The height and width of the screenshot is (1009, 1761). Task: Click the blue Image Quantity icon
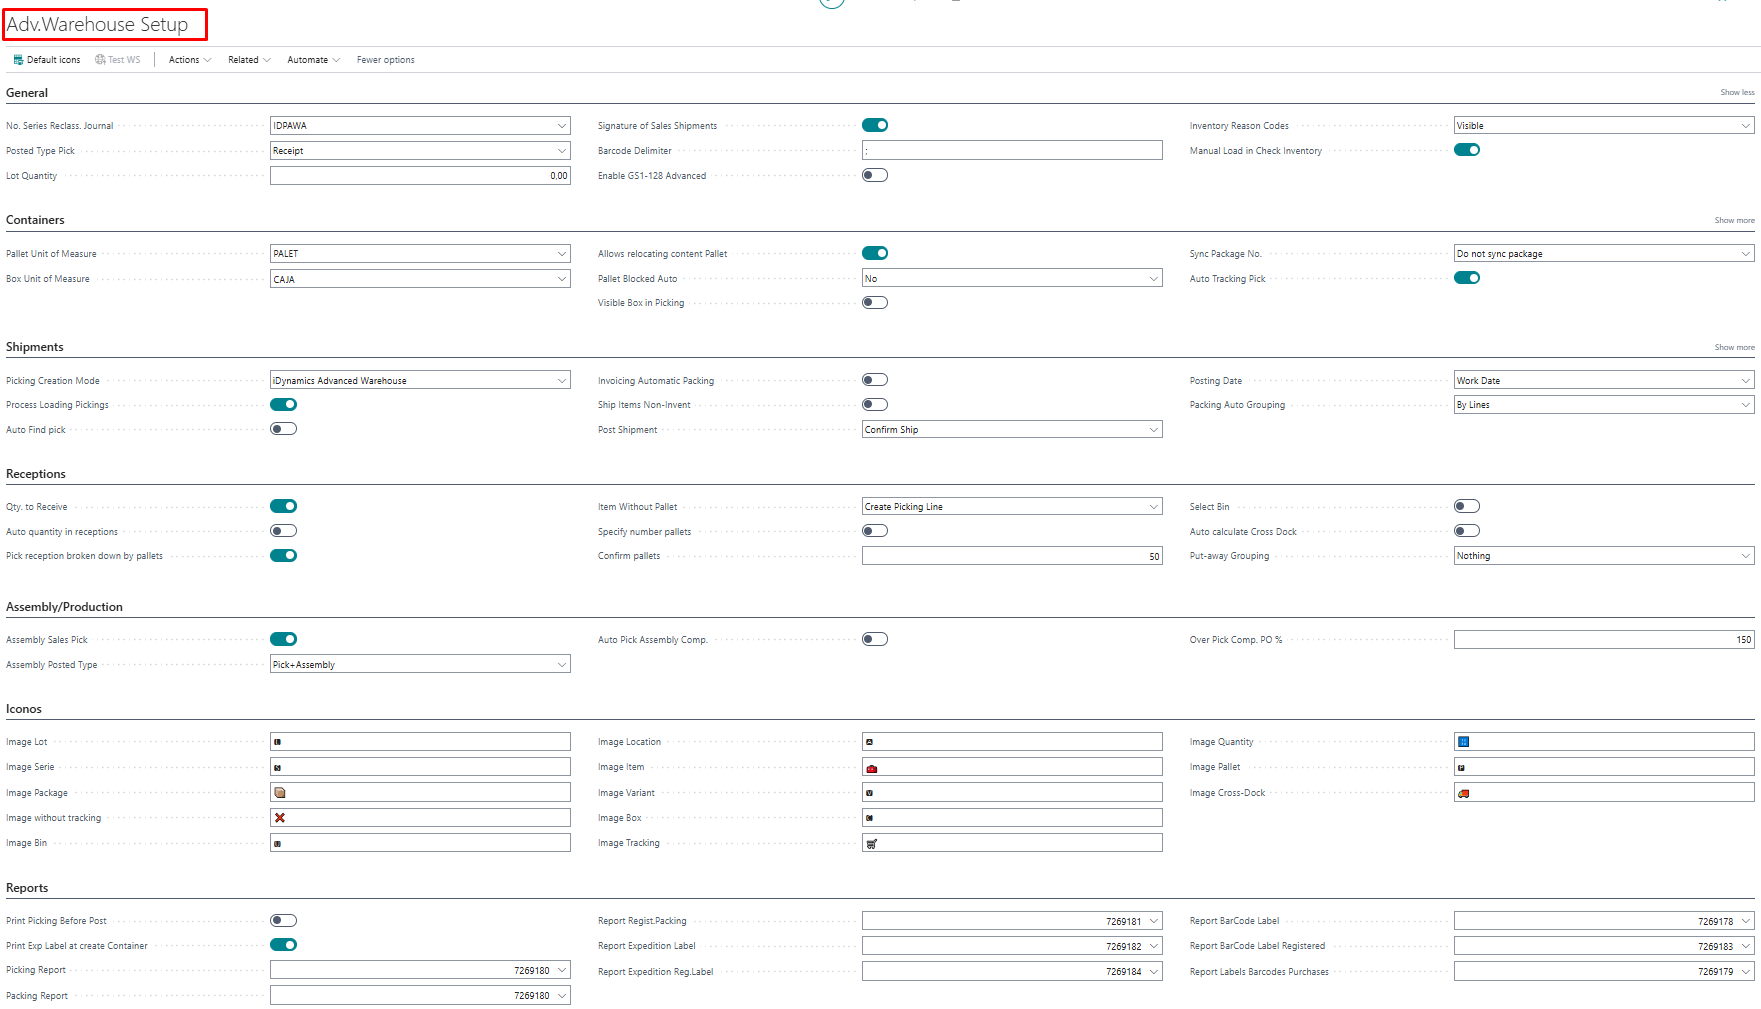[x=1463, y=742]
